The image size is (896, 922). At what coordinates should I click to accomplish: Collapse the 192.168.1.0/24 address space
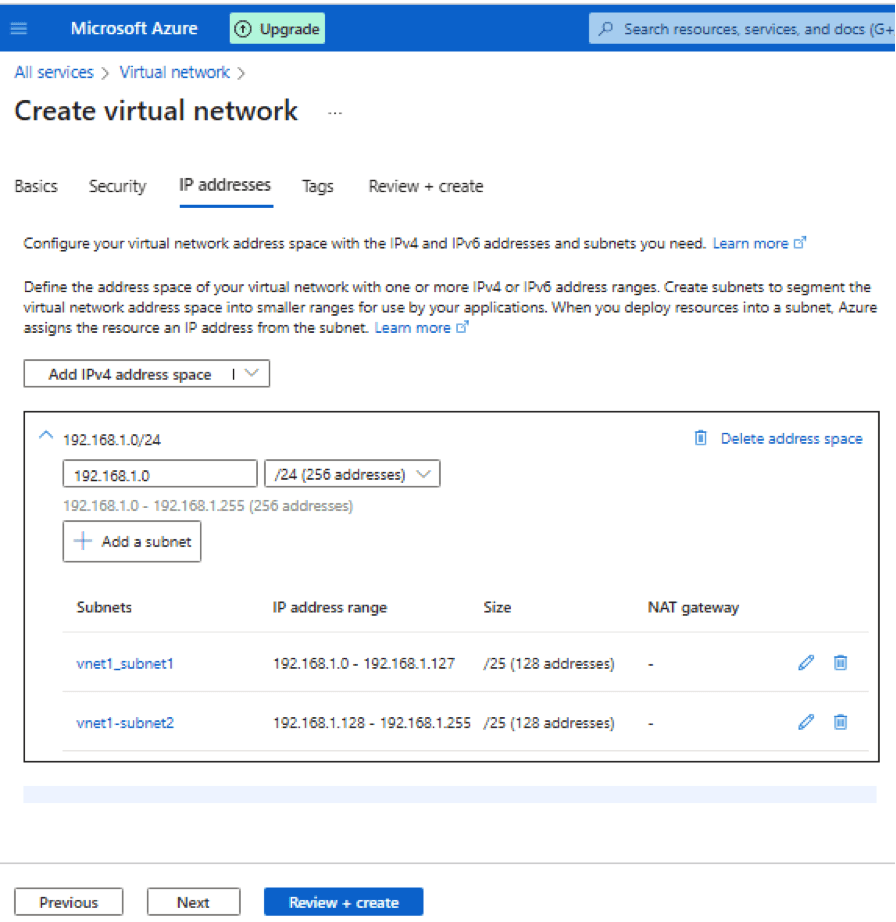click(x=45, y=437)
